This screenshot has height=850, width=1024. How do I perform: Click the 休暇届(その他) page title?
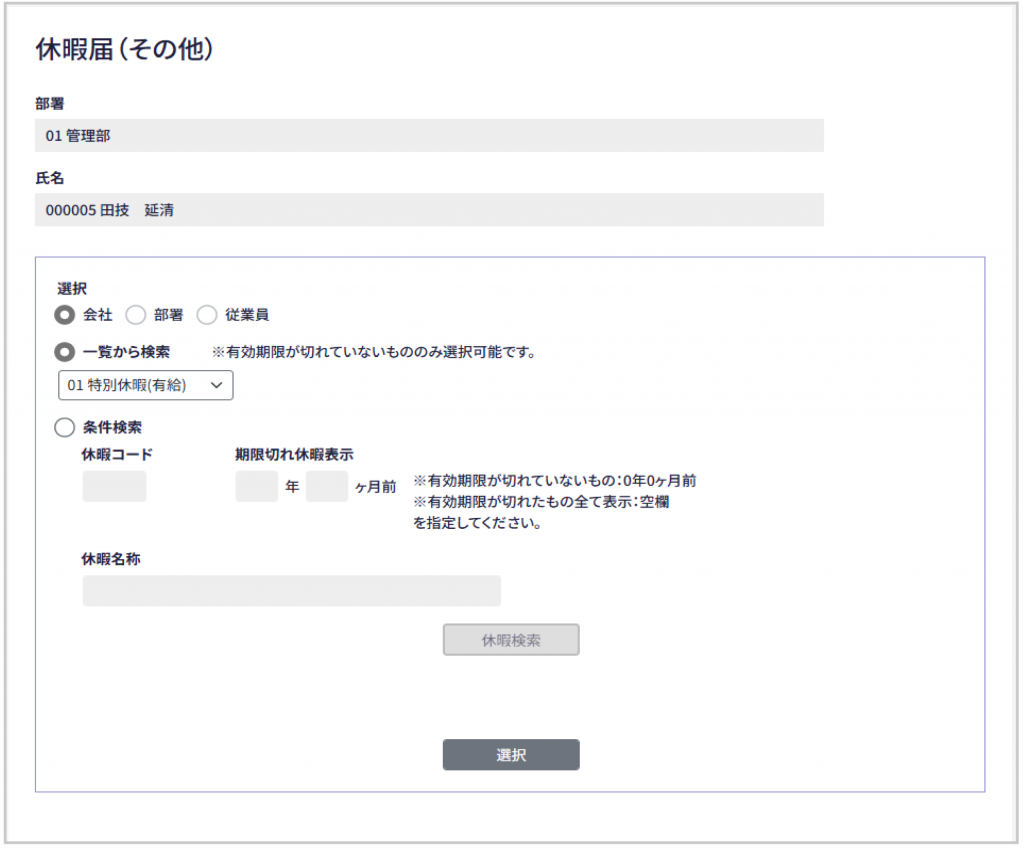[x=125, y=50]
